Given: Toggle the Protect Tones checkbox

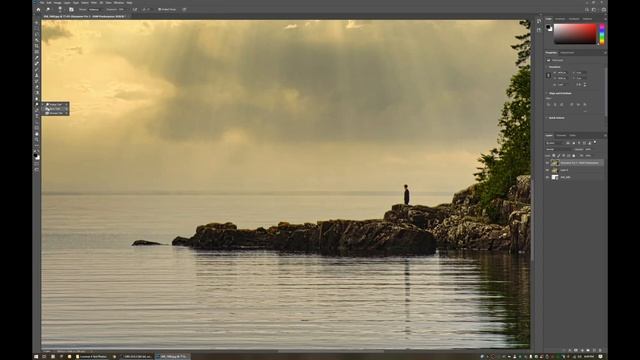Looking at the screenshot, I should coord(160,9).
